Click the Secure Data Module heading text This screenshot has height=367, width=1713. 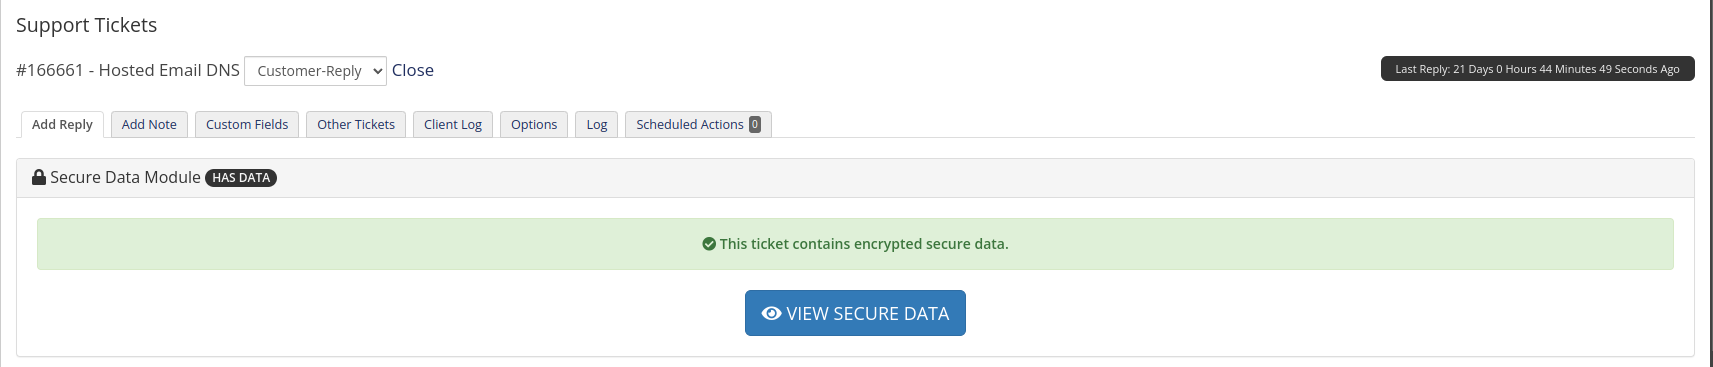tap(125, 177)
